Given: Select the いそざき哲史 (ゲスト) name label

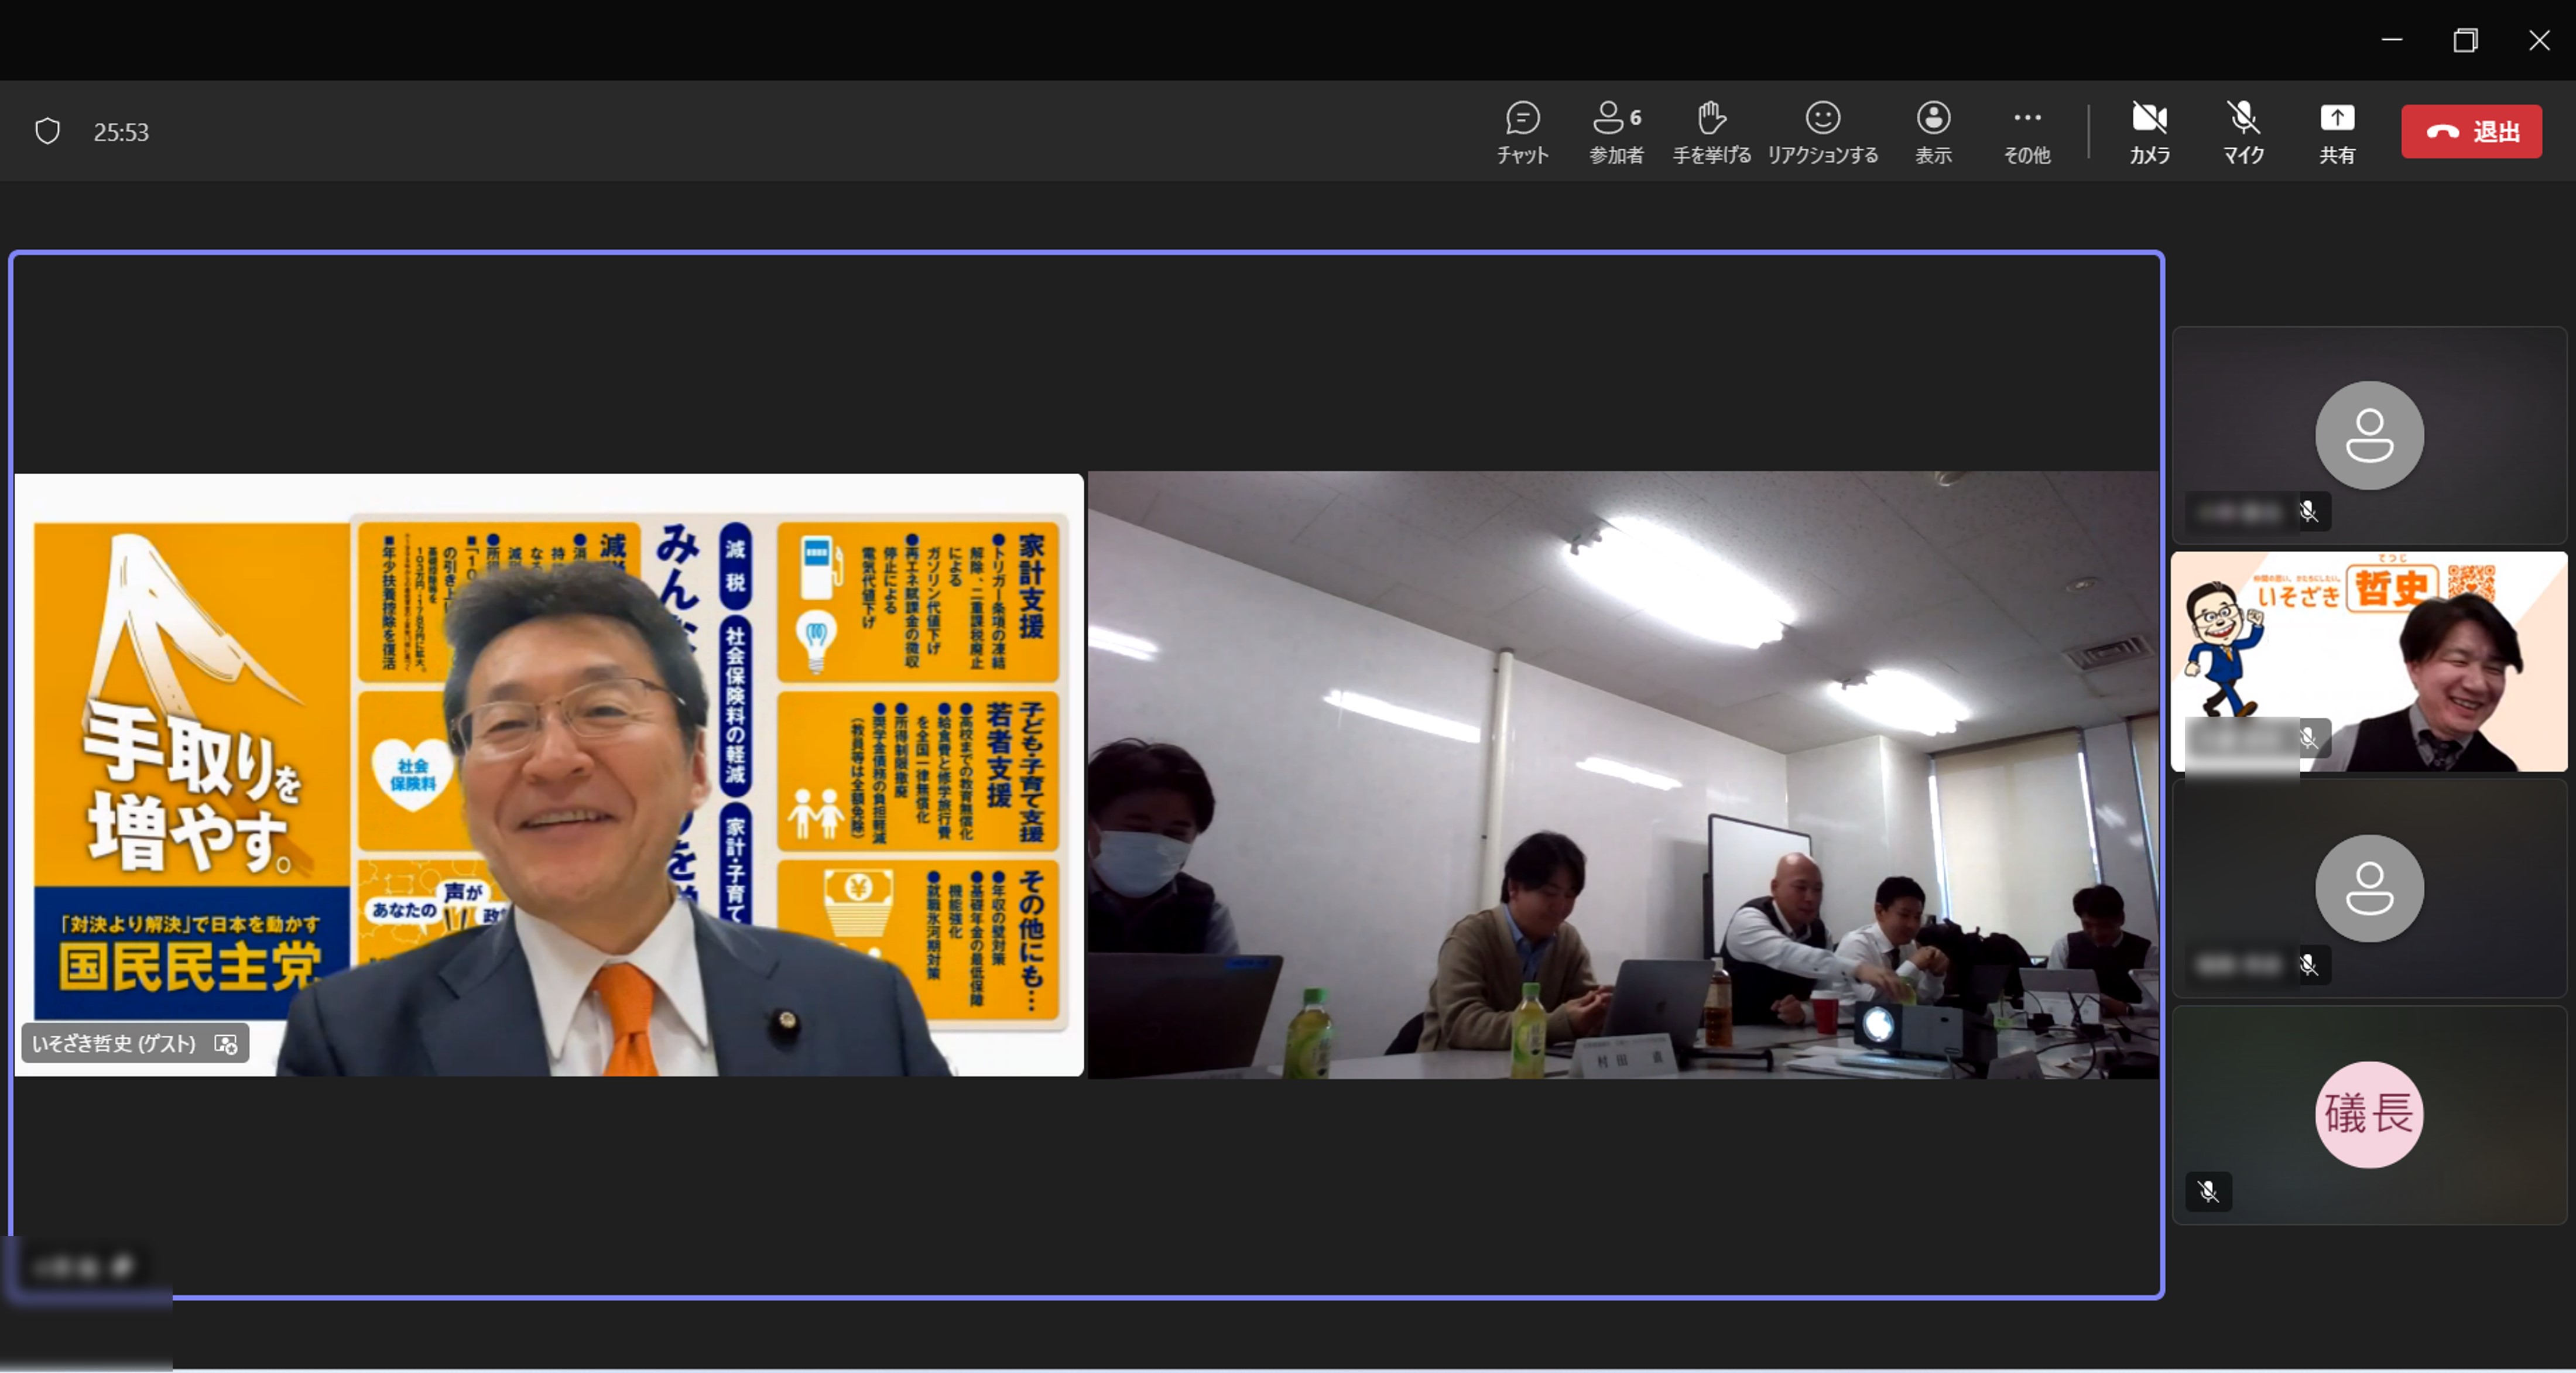Looking at the screenshot, I should [x=114, y=1043].
